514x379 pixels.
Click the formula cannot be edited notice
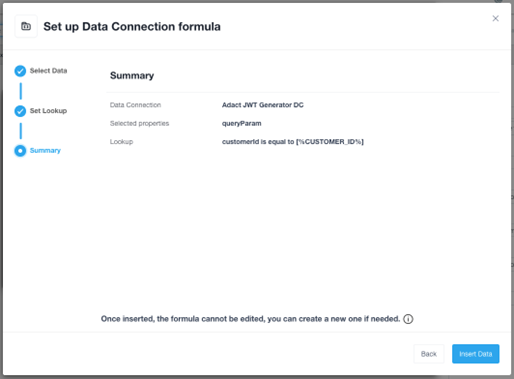pyautogui.click(x=250, y=319)
